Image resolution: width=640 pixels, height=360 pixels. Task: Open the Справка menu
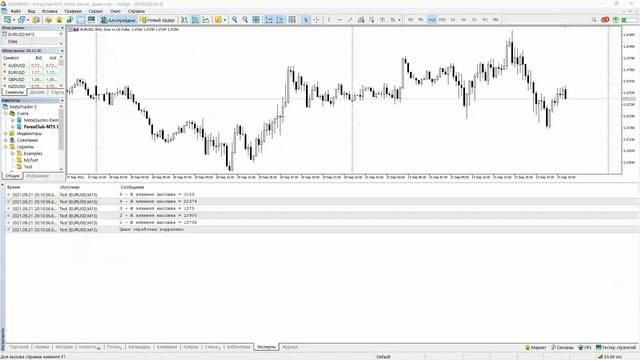(x=136, y=11)
